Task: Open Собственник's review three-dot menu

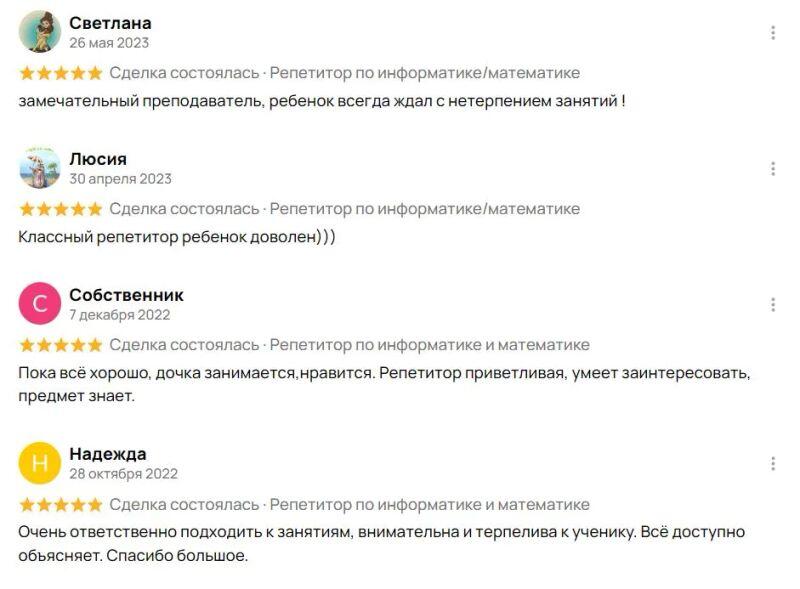Action: click(773, 305)
